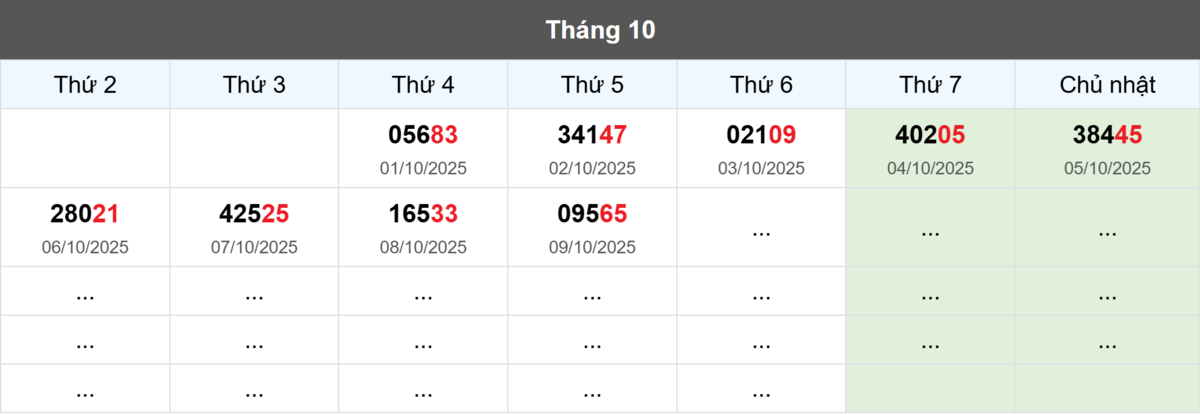Open result 42525 for 07/10/2025
The image size is (1200, 415).
254,214
